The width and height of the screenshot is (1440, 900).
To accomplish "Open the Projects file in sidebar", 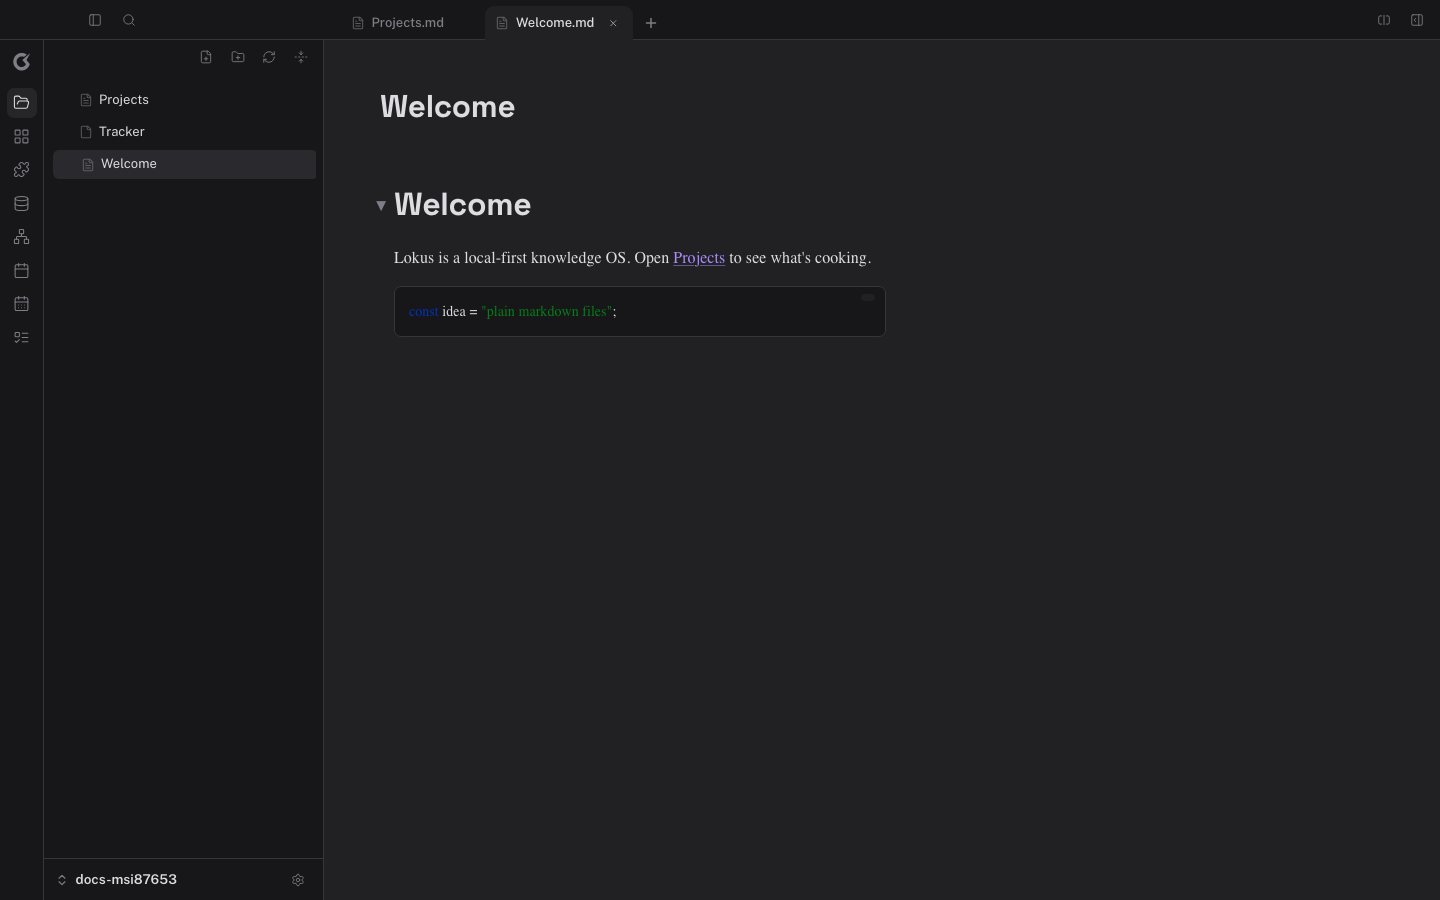I will (x=184, y=100).
